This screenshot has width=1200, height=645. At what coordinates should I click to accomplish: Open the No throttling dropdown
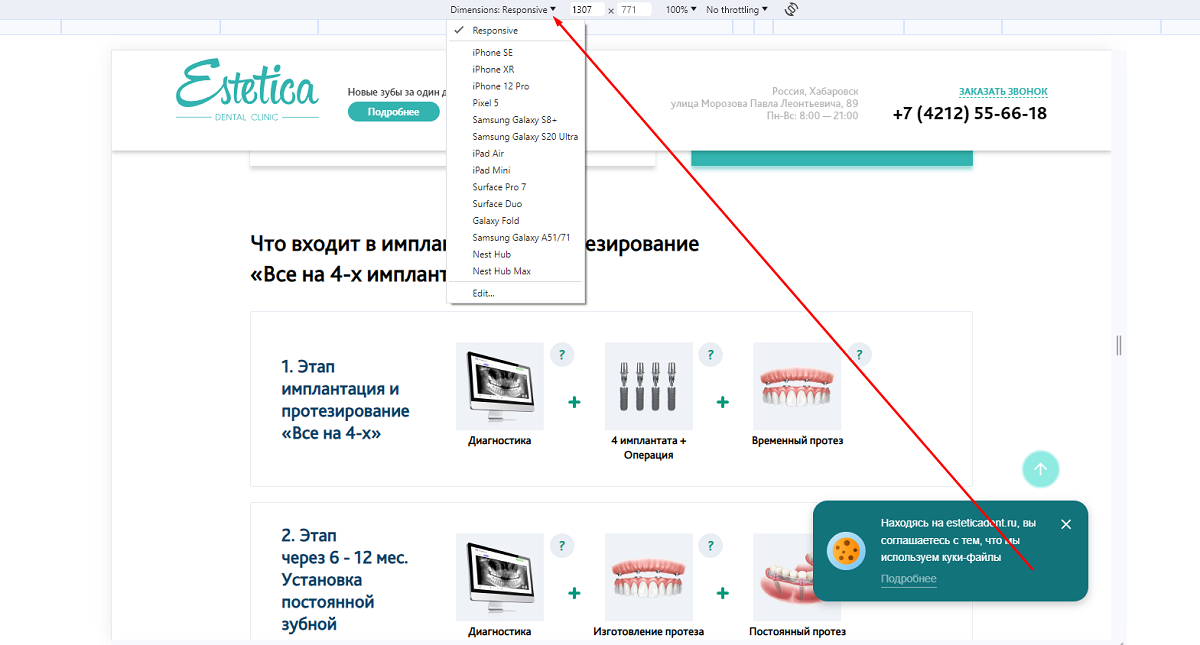click(734, 9)
